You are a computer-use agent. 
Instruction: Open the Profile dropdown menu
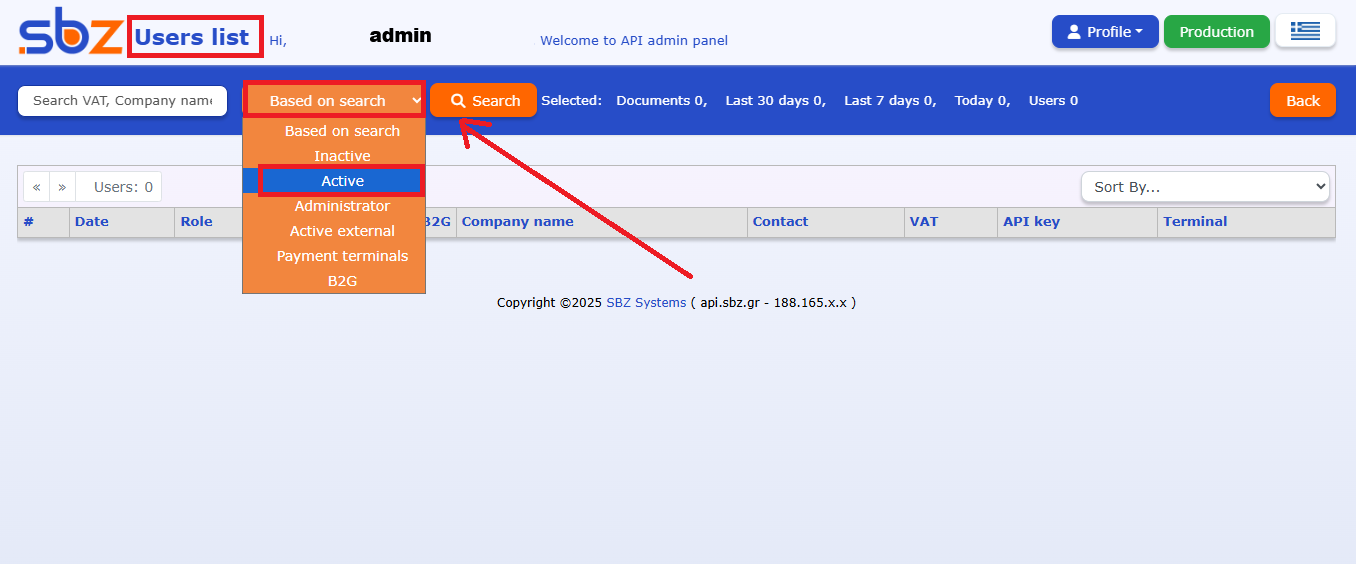pyautogui.click(x=1104, y=32)
